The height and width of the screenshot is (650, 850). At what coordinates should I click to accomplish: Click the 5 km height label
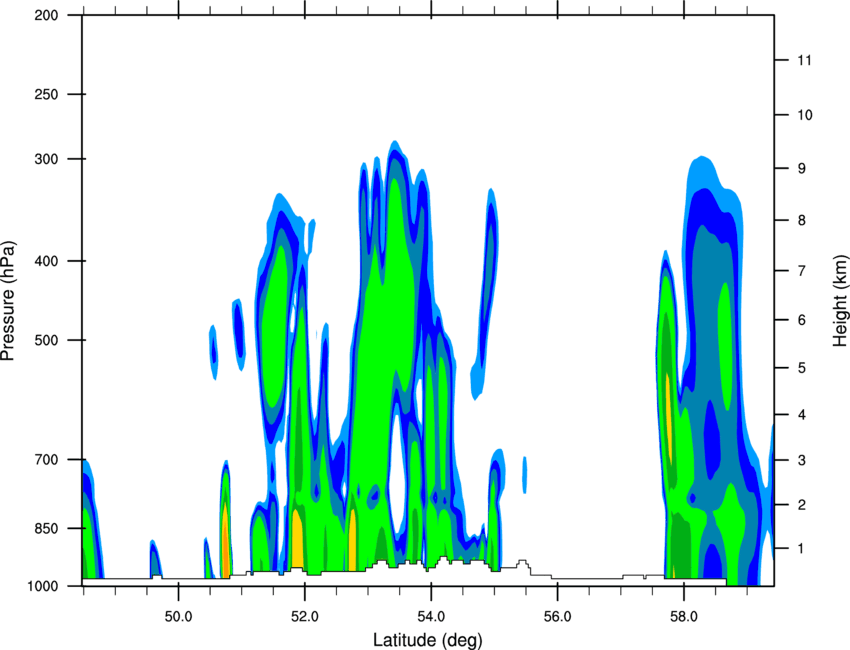[802, 368]
